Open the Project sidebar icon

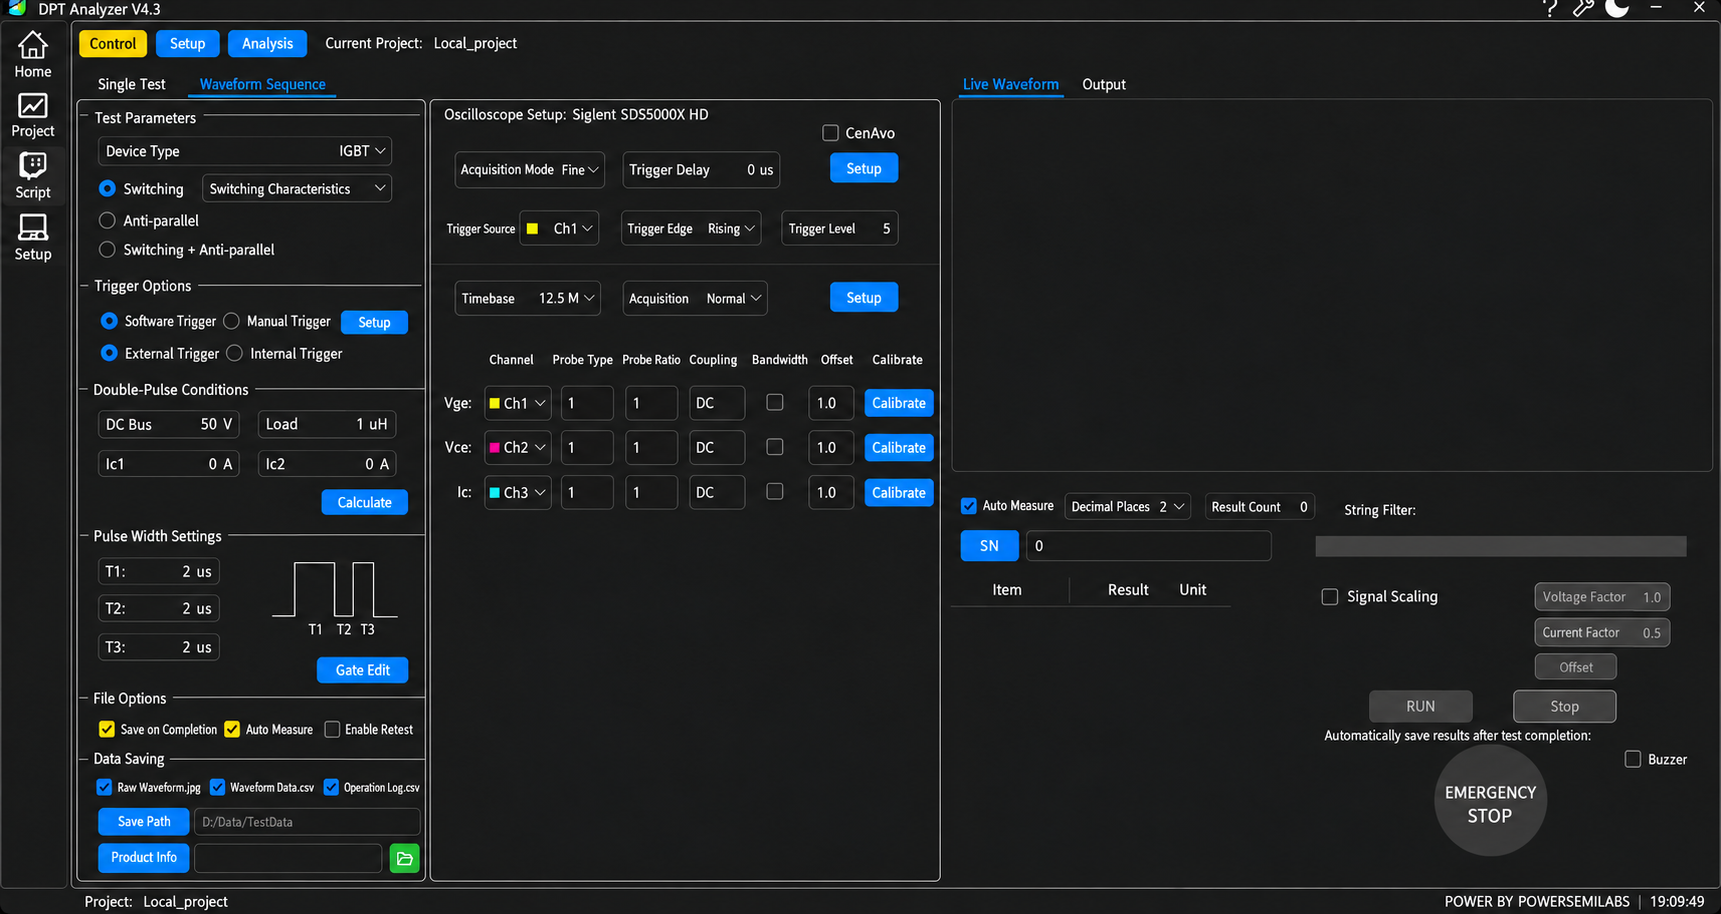click(32, 115)
